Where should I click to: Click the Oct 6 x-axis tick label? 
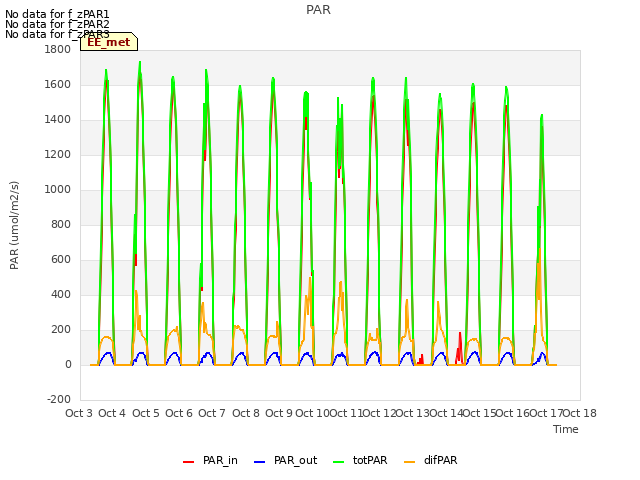pos(179,413)
